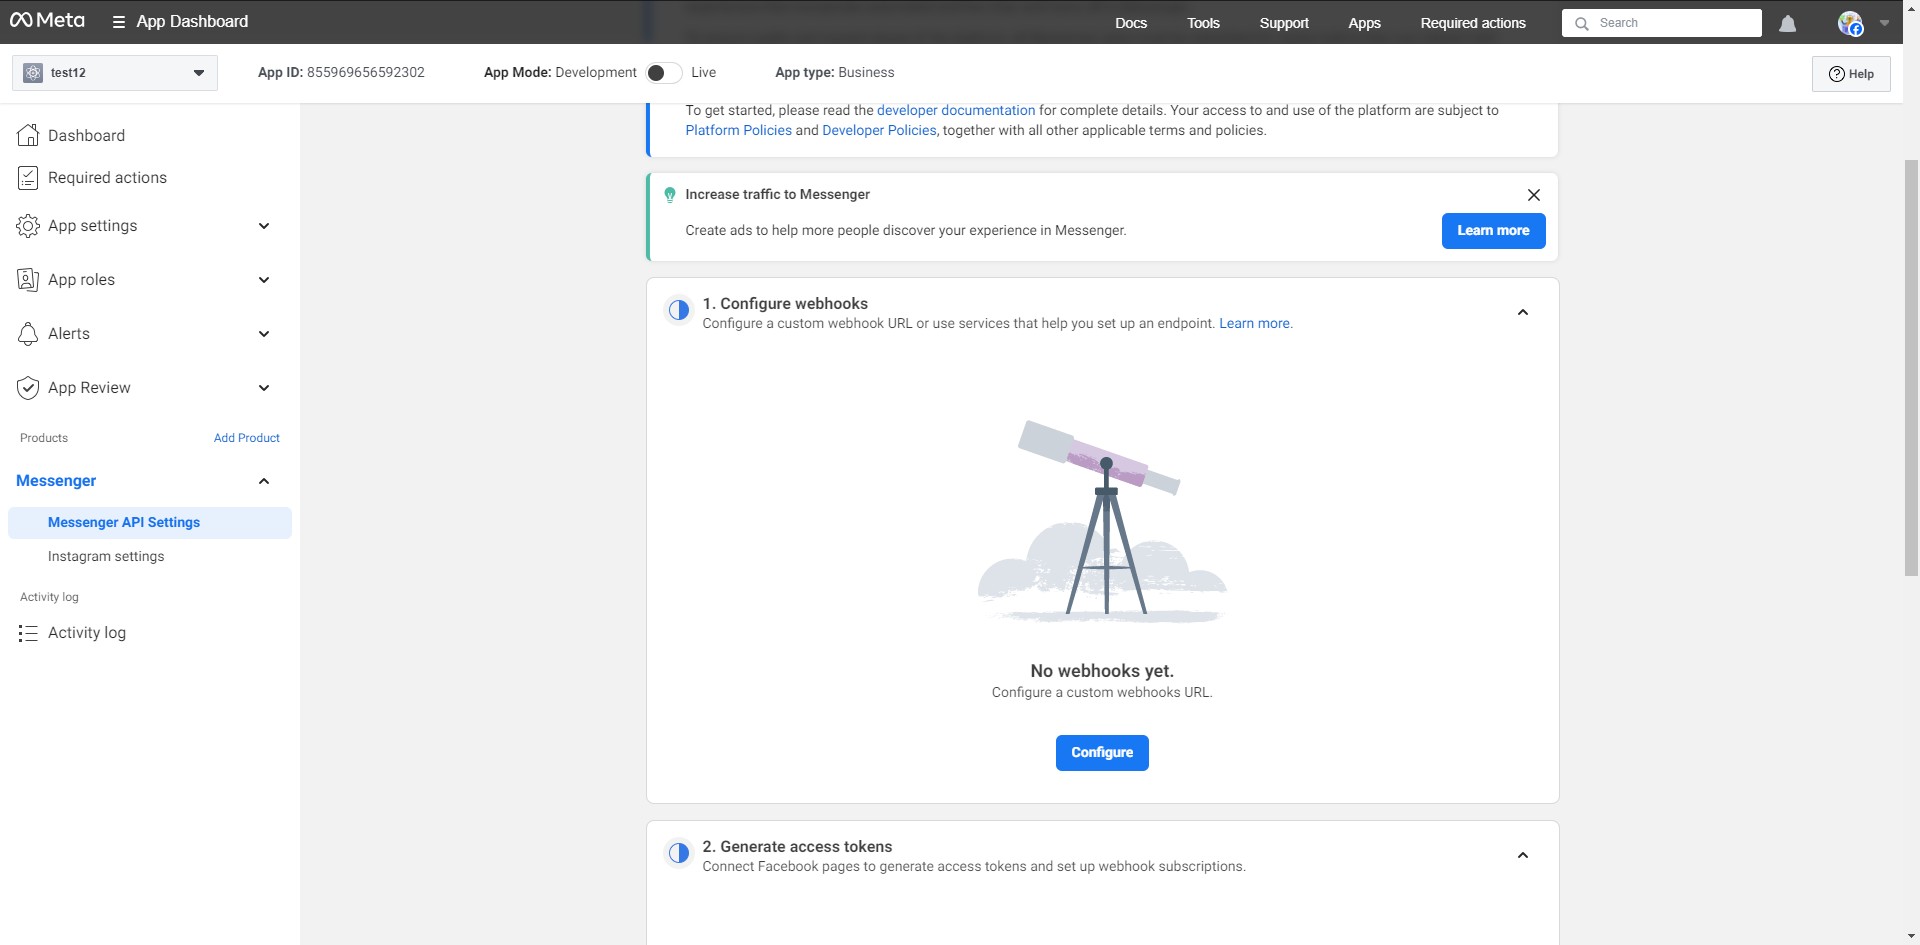Click the blue Configure button
Screen dimensions: 1920x945
pos(1101,753)
